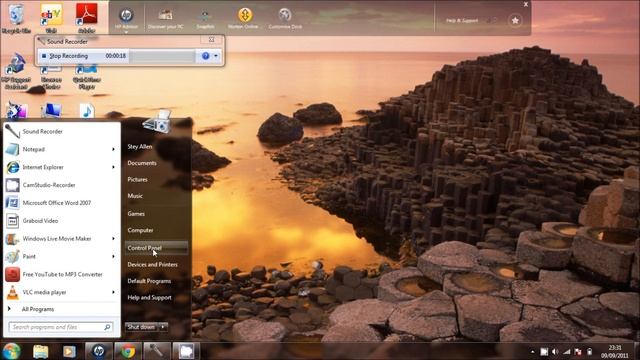Image resolution: width=640 pixels, height=360 pixels.
Task: Open Pictures from Start menu
Action: (137, 180)
